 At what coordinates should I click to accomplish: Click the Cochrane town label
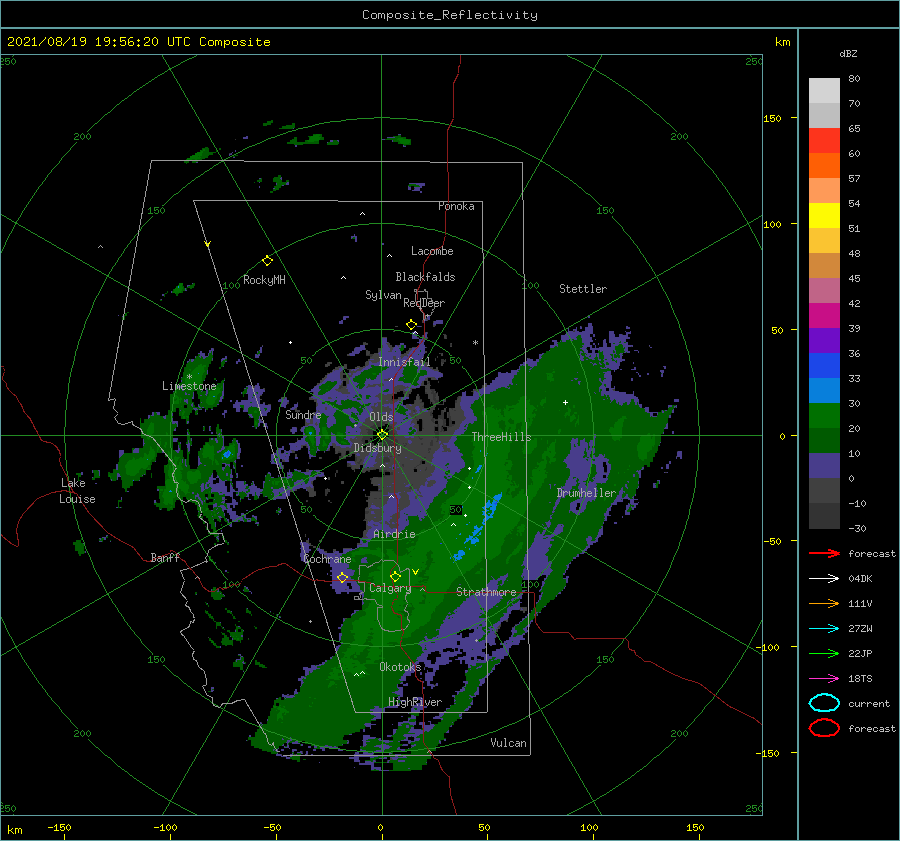point(327,559)
